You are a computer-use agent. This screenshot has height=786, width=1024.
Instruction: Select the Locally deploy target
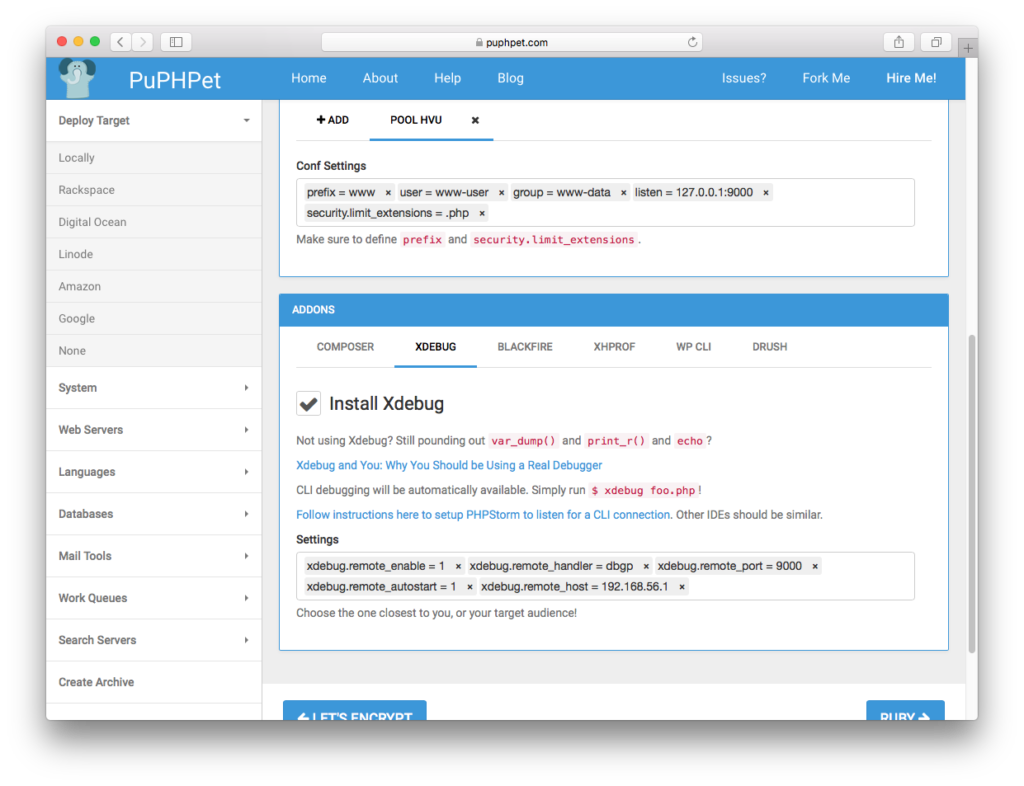point(154,158)
